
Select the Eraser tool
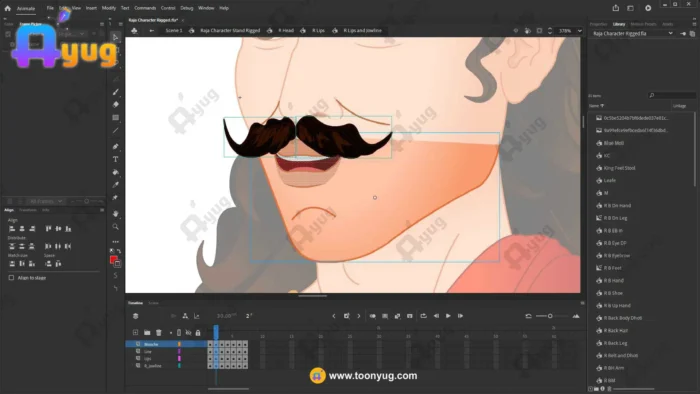coord(116,104)
